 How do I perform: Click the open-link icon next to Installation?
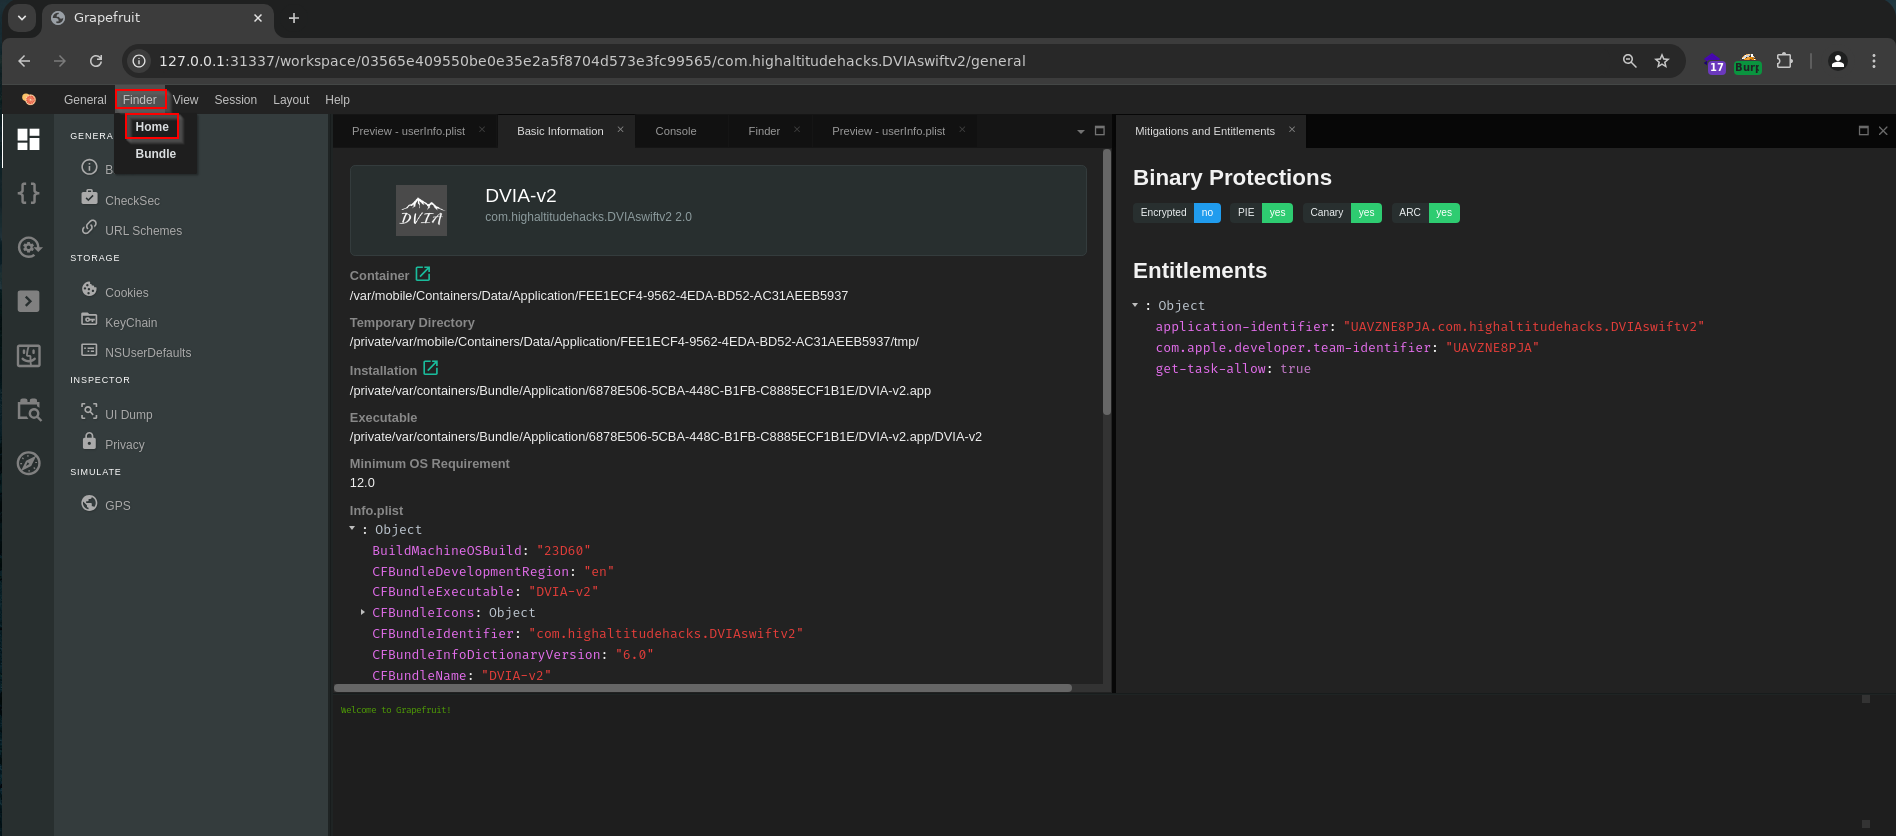point(431,369)
